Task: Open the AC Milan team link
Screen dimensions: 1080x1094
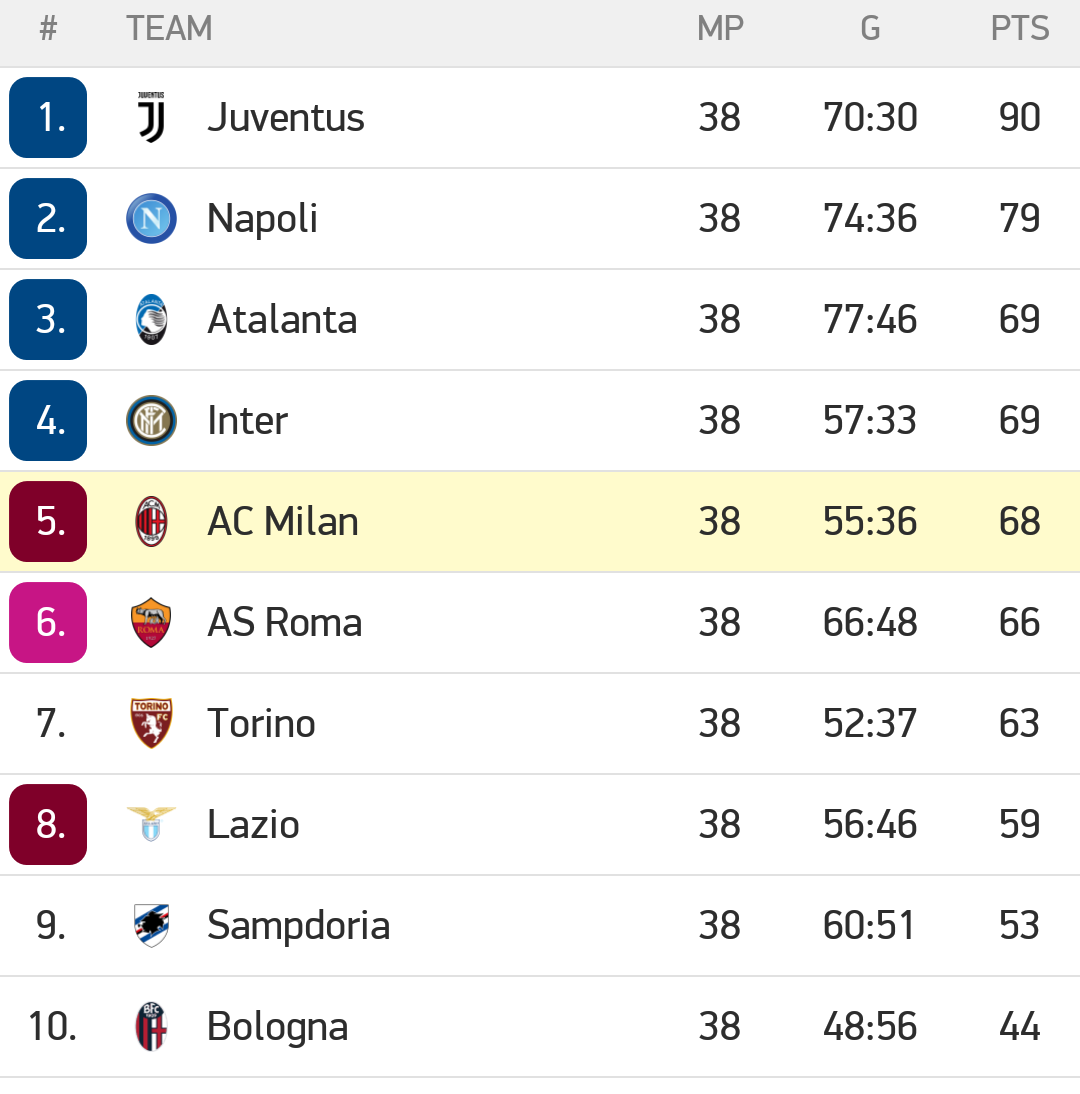Action: (283, 522)
